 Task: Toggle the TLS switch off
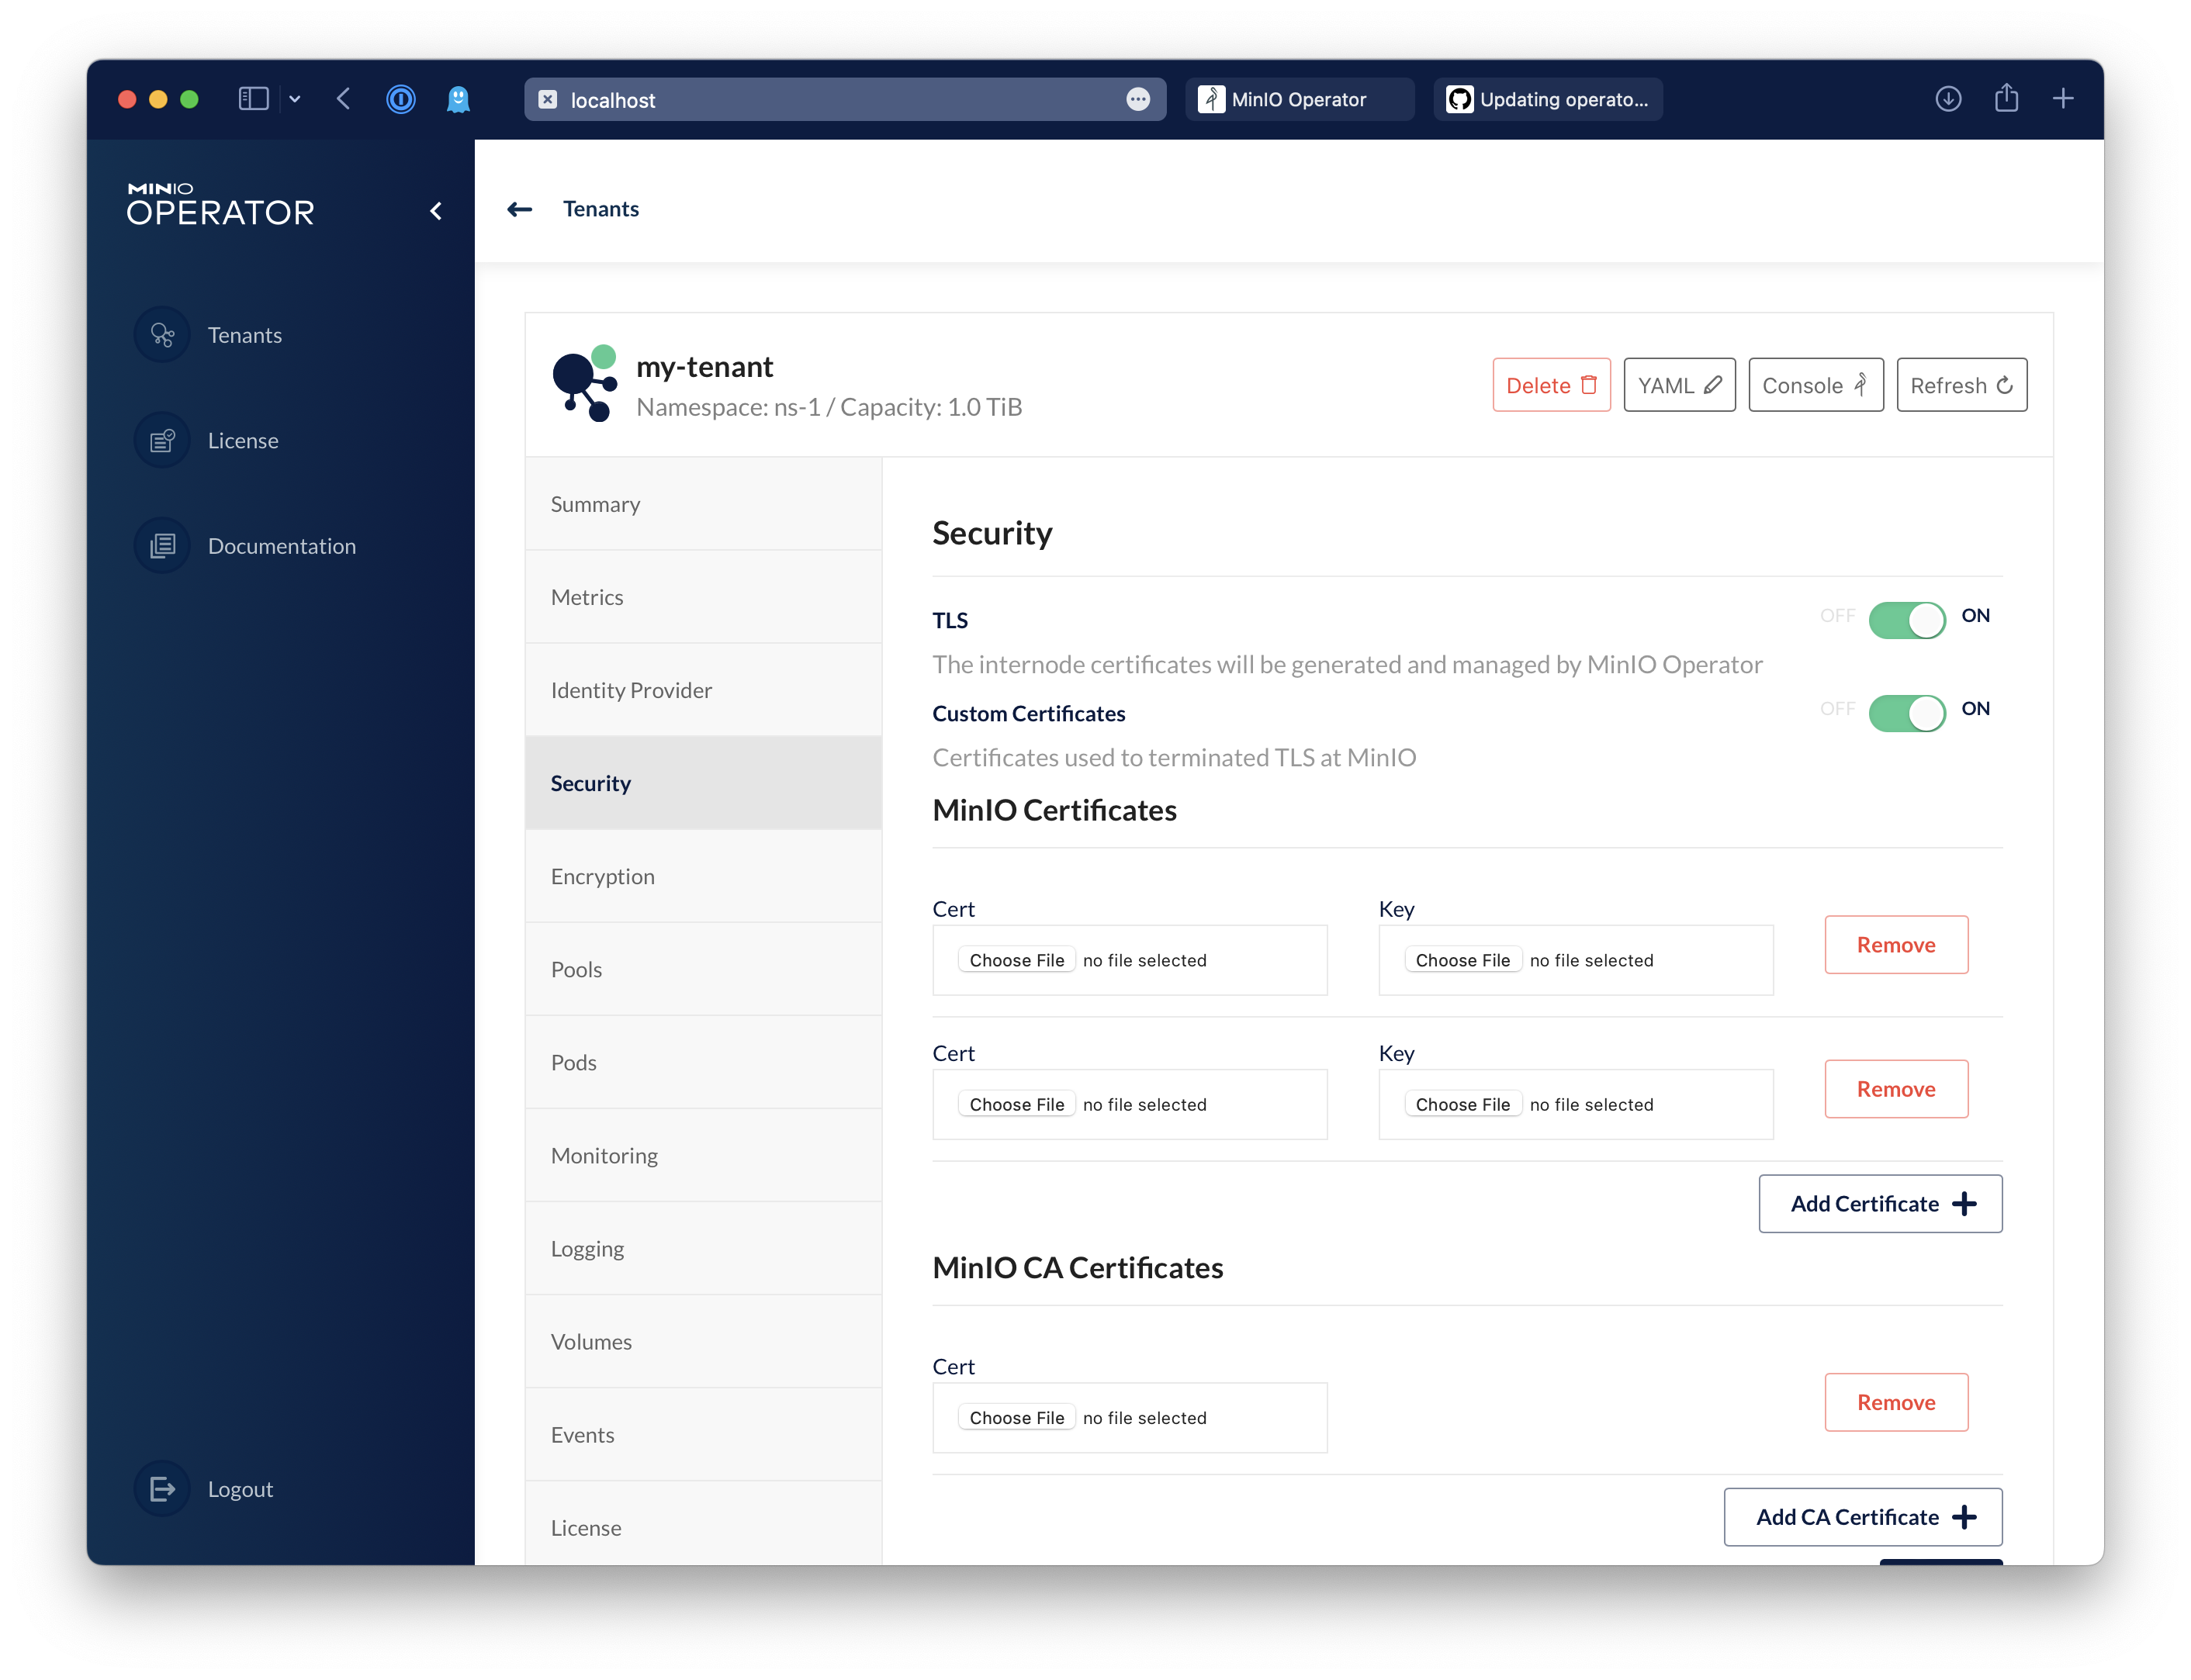(x=1906, y=620)
